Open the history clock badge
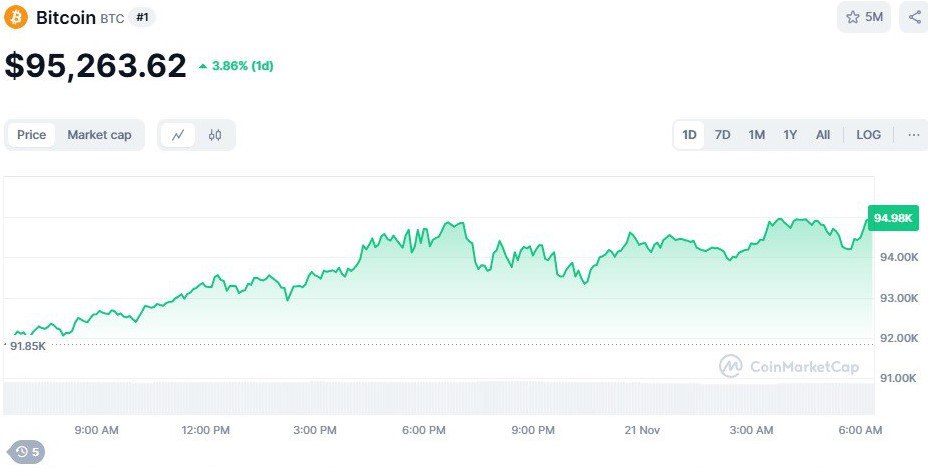Image resolution: width=928 pixels, height=469 pixels. tap(26, 452)
